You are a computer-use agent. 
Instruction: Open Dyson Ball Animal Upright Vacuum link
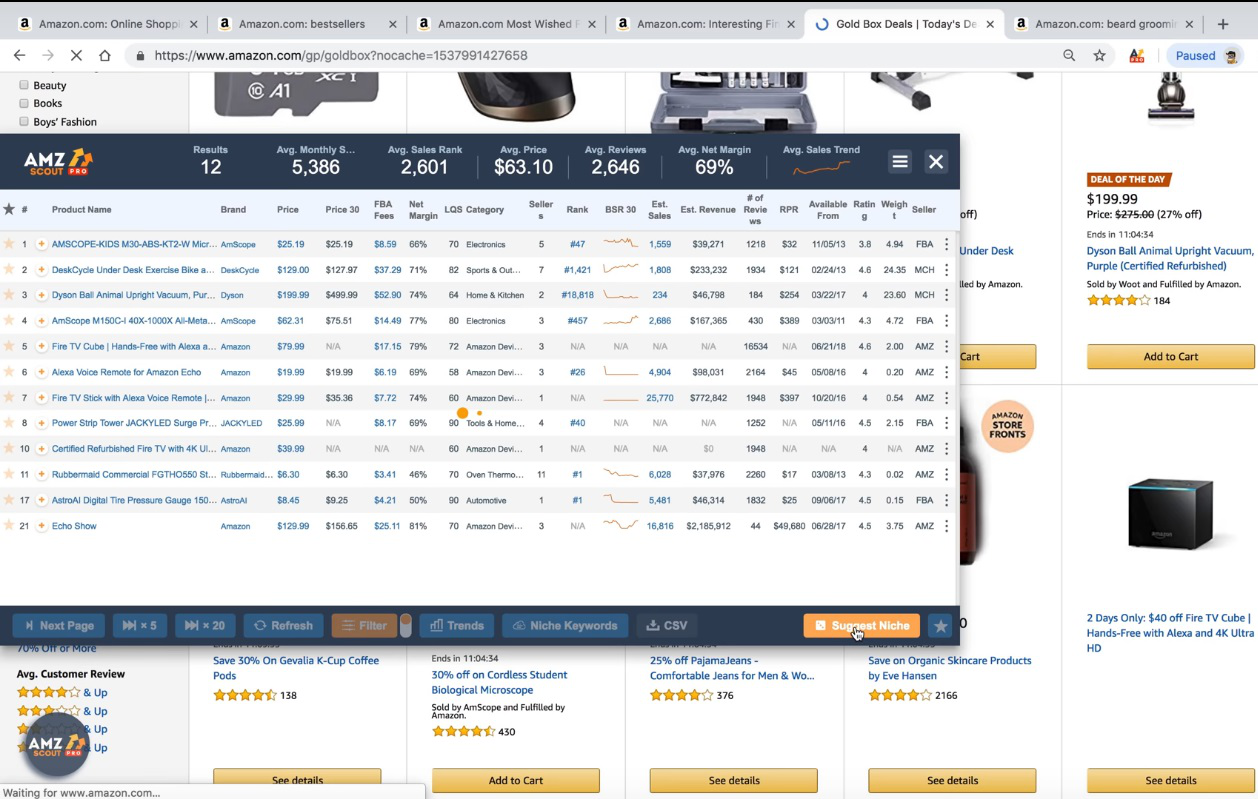[x=1170, y=258]
